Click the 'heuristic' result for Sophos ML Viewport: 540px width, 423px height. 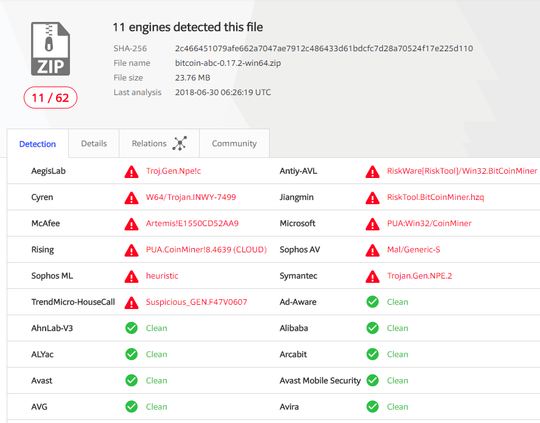point(162,276)
